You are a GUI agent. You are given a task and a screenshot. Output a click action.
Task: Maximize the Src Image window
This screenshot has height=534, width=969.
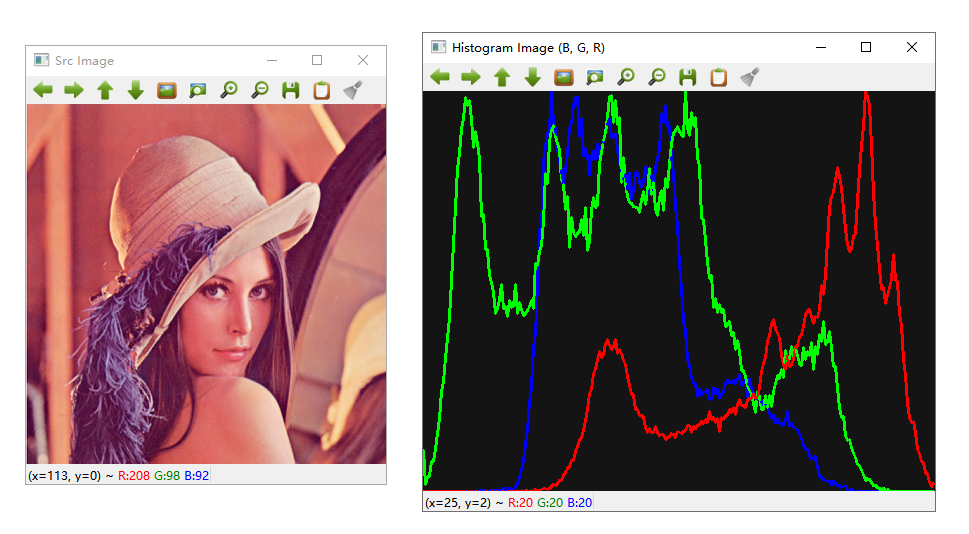coord(317,60)
